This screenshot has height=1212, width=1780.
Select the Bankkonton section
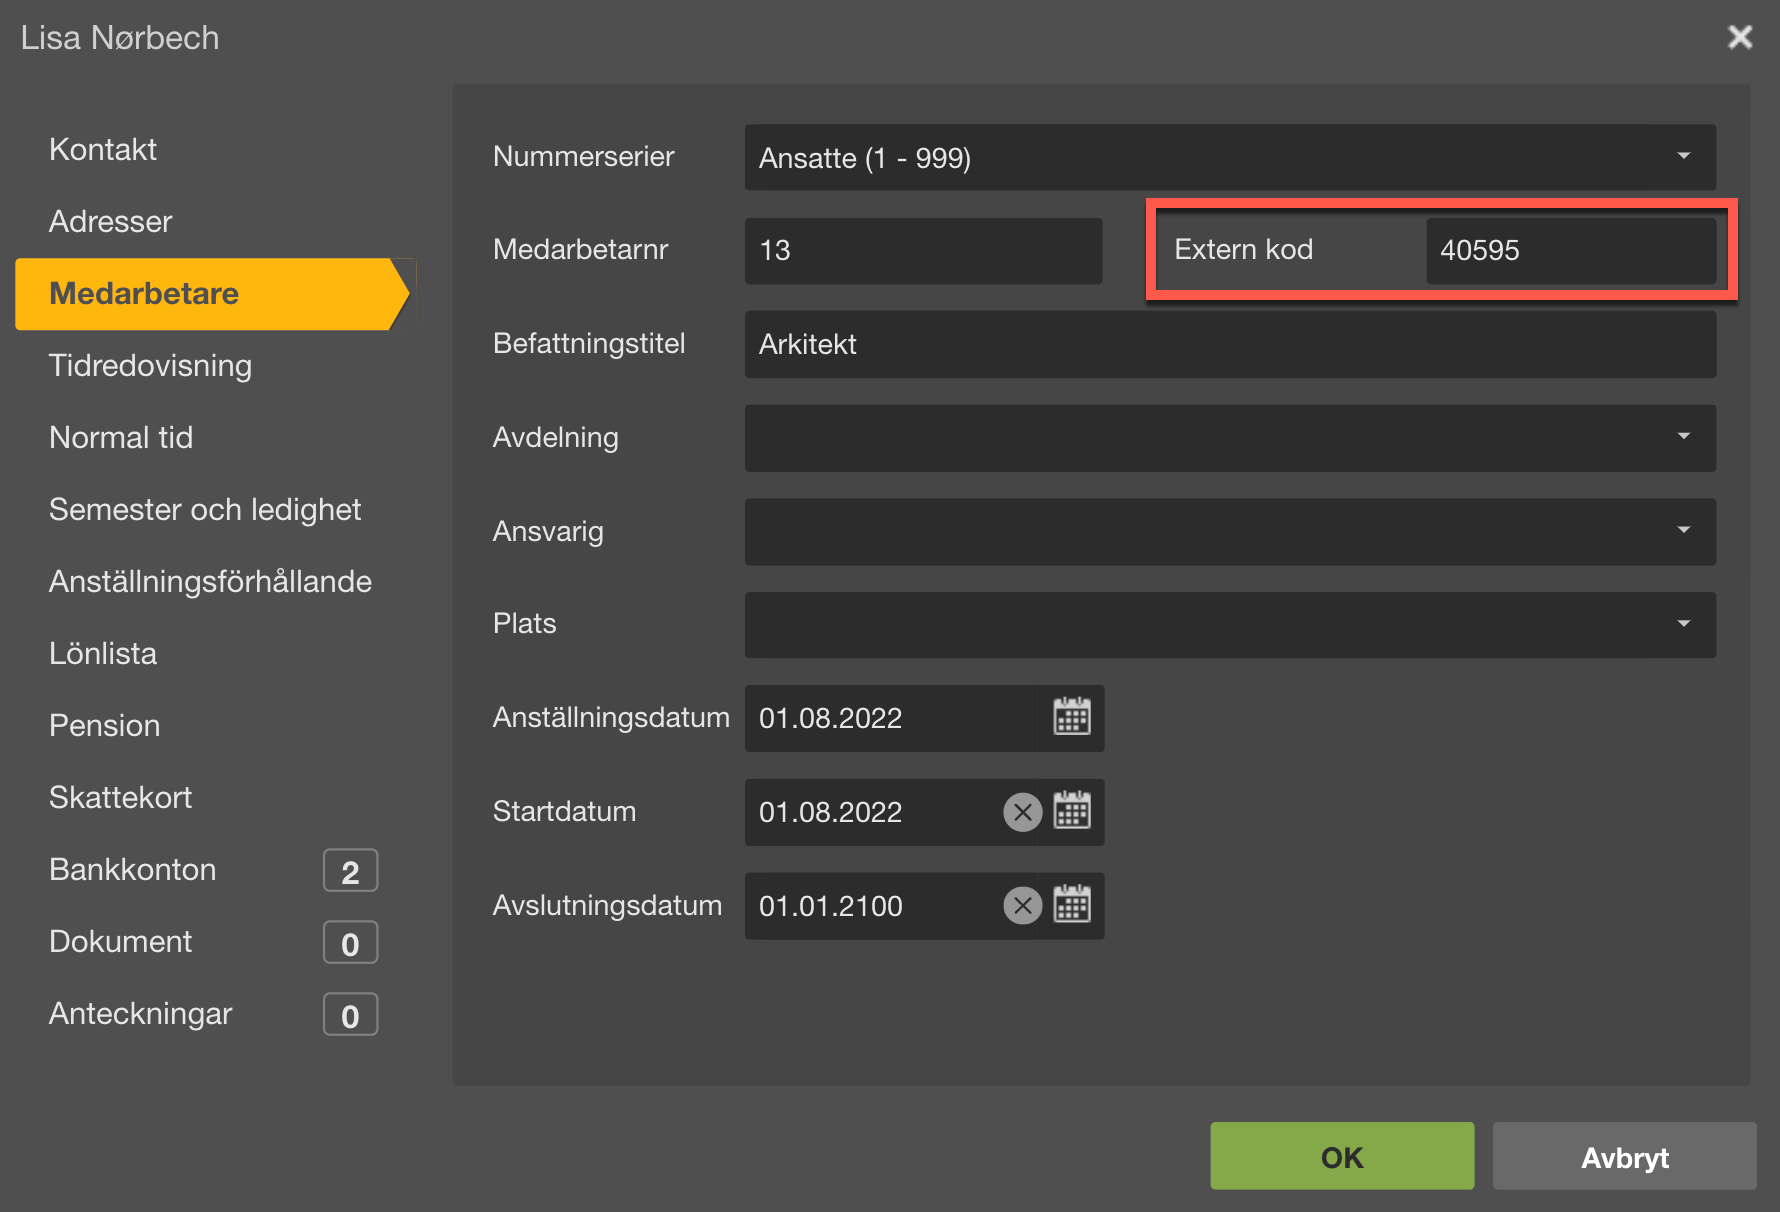coord(133,870)
